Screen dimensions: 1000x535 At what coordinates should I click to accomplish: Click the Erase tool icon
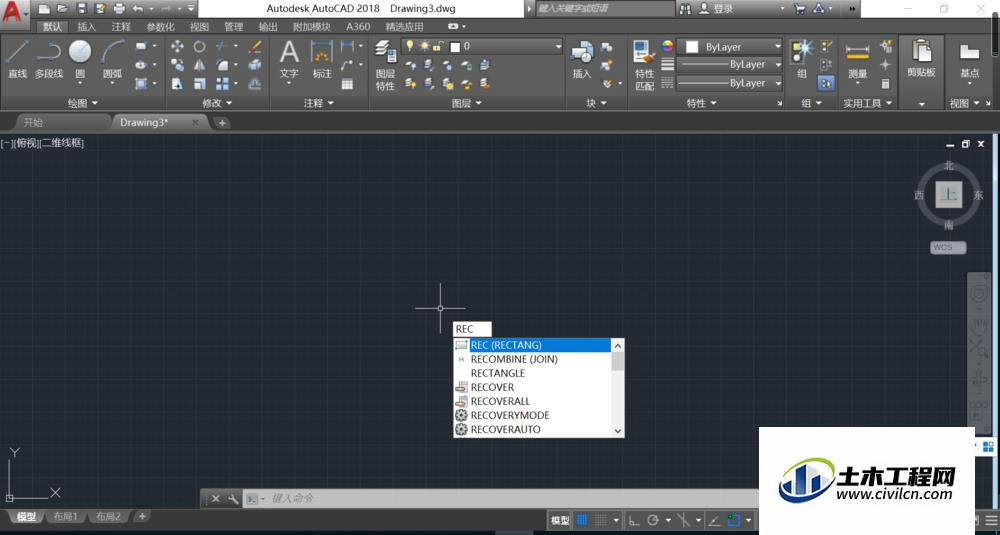[255, 46]
